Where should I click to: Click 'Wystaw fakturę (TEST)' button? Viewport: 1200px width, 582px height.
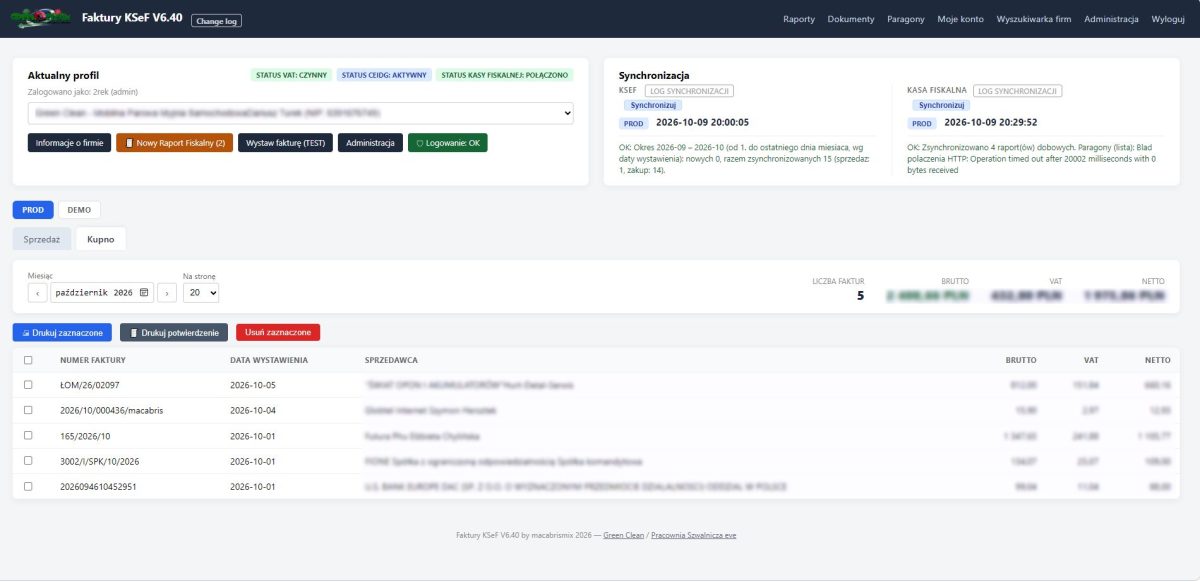tap(285, 143)
